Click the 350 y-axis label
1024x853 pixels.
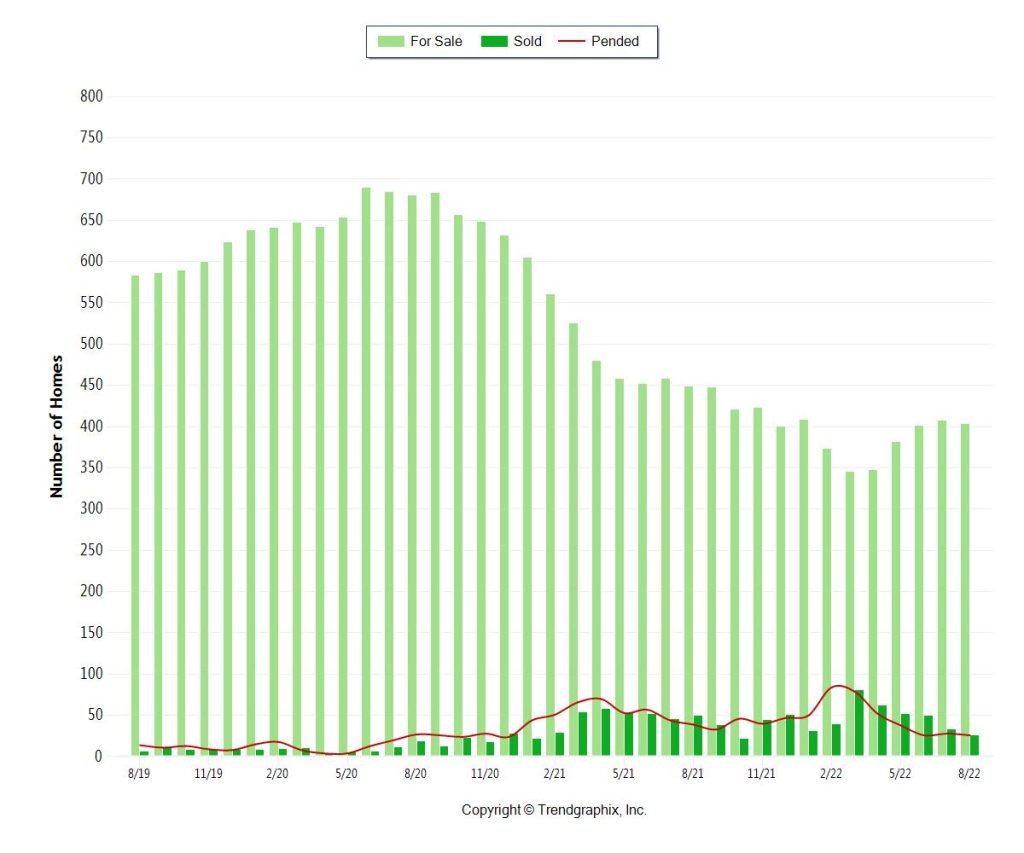tap(91, 467)
